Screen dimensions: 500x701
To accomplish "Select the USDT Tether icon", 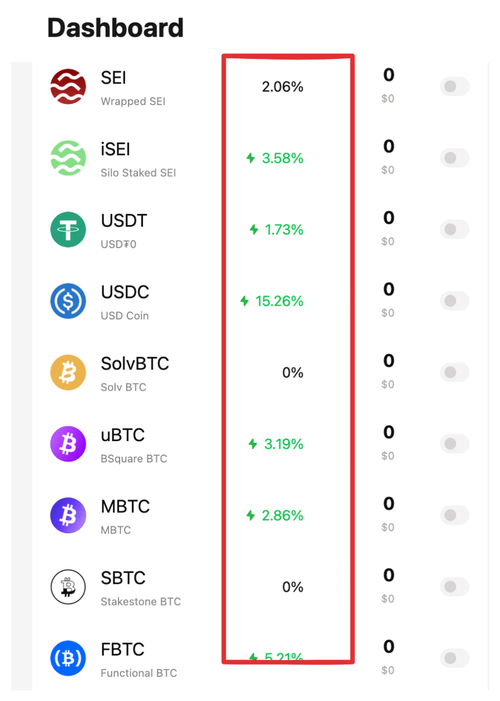I will point(68,229).
